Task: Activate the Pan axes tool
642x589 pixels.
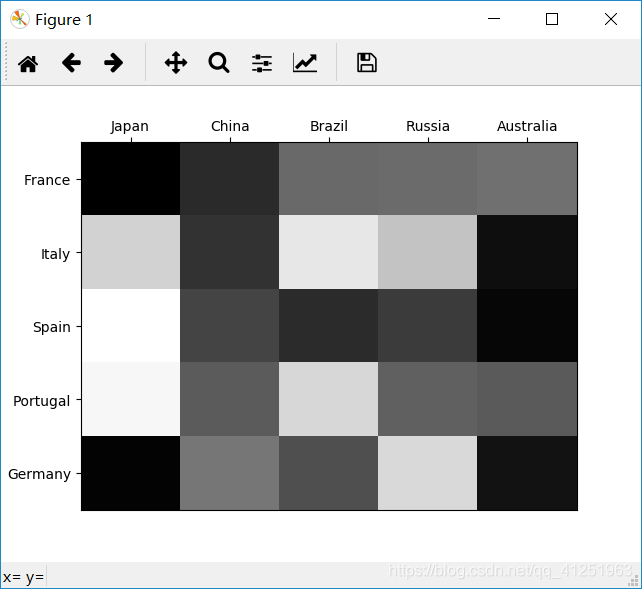Action: [176, 63]
